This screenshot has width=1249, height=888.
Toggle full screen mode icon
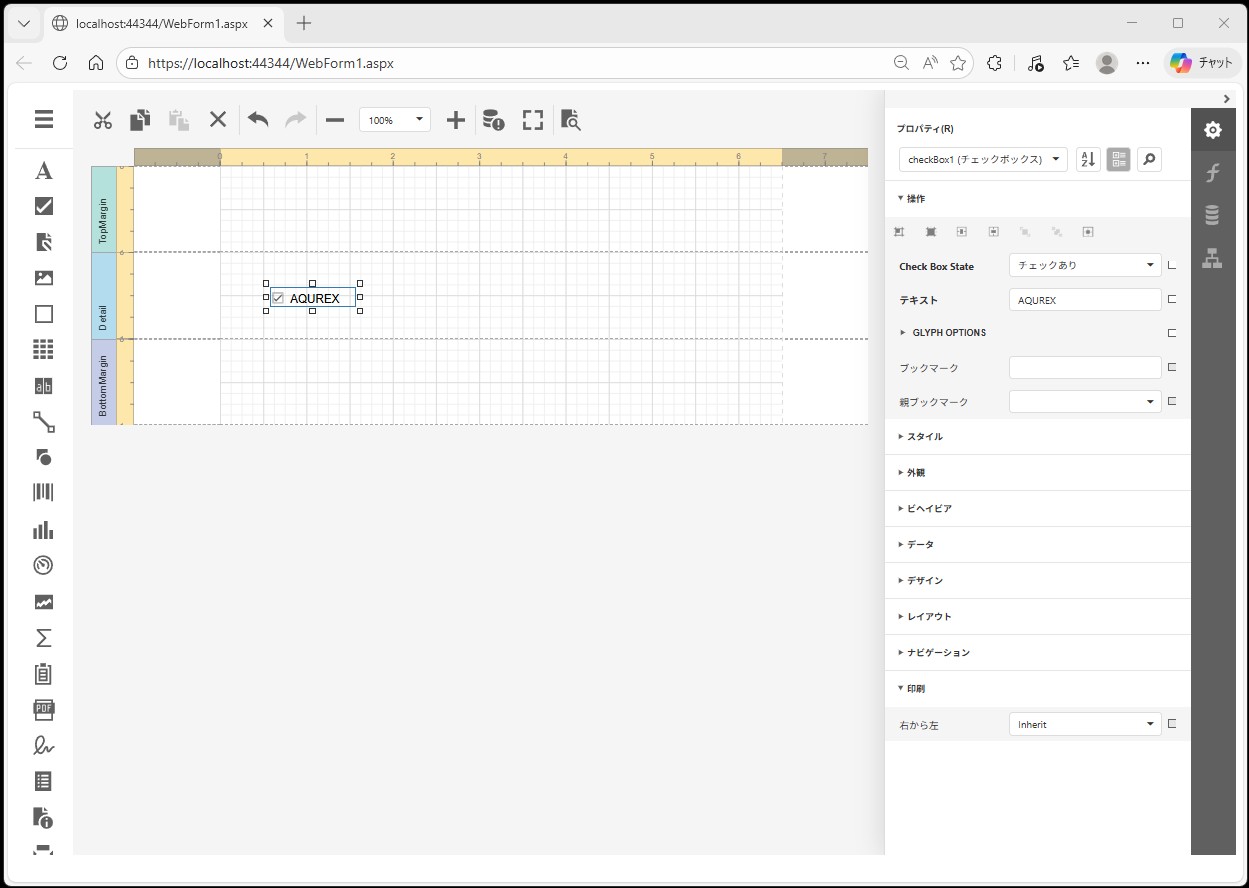point(533,120)
